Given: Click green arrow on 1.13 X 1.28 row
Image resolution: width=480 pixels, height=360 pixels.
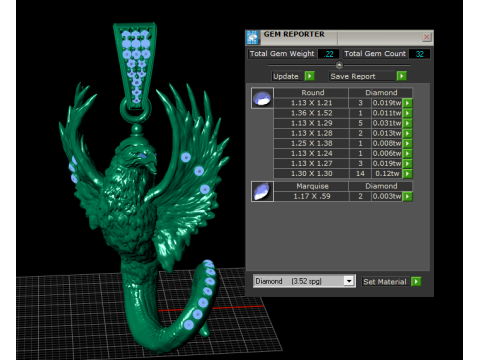Looking at the screenshot, I should [407, 133].
